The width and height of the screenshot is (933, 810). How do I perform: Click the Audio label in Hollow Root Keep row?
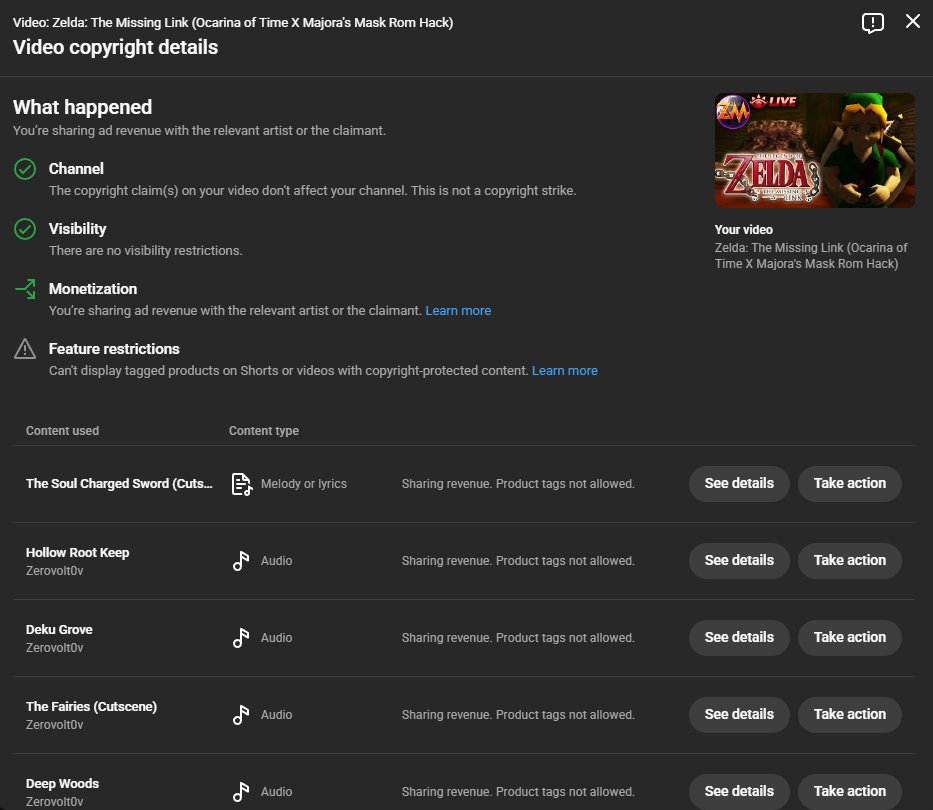[x=277, y=561]
